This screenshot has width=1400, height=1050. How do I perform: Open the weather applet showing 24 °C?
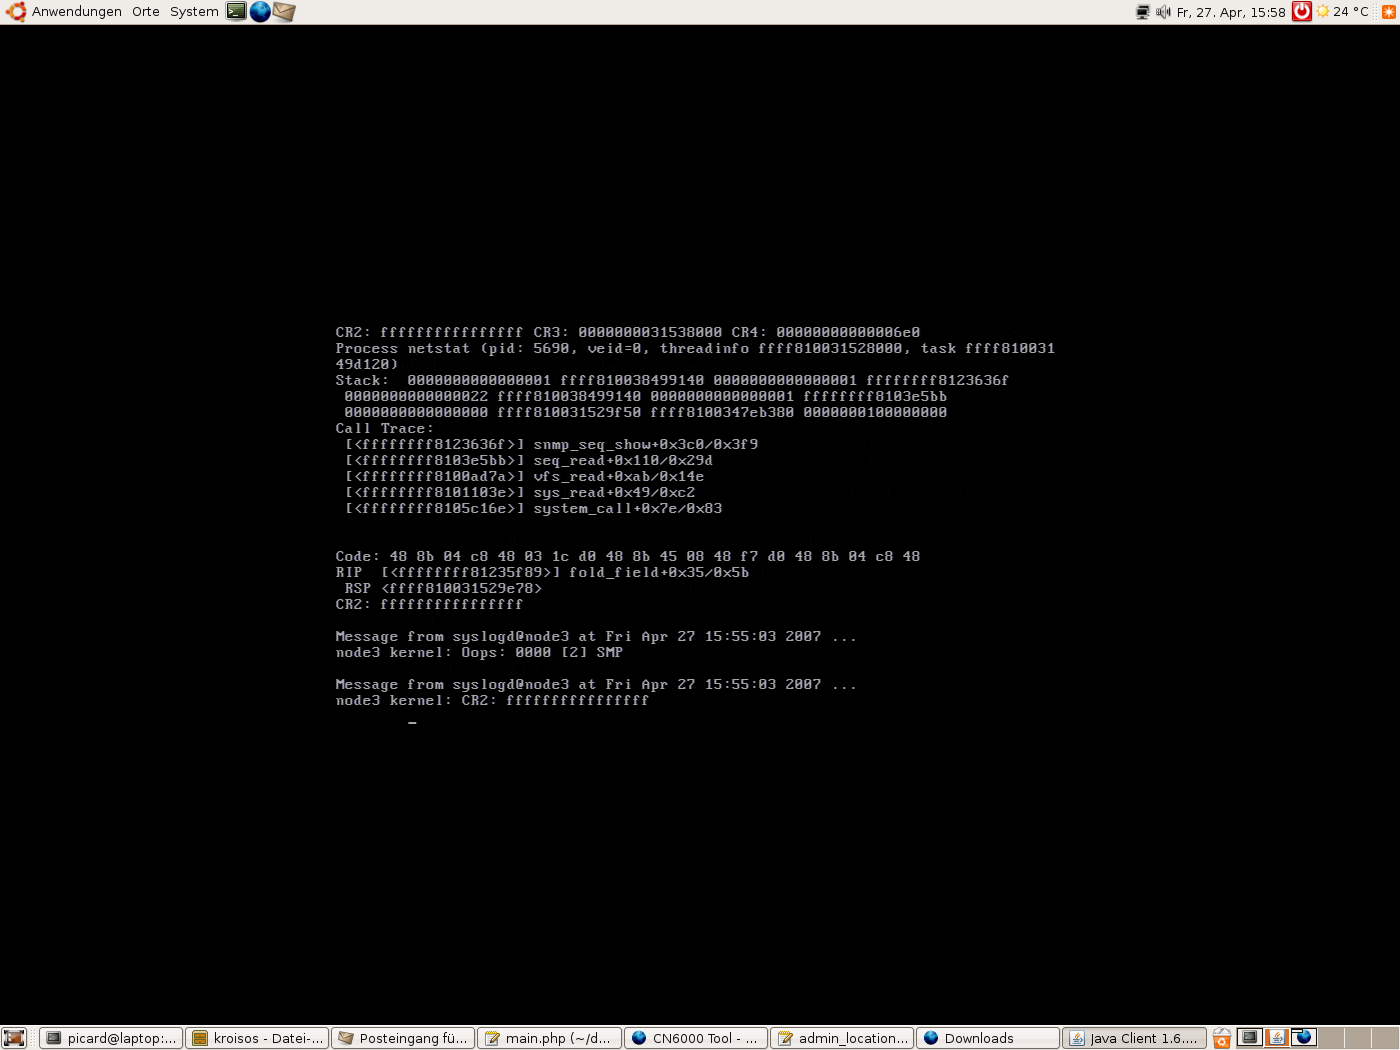point(1342,12)
